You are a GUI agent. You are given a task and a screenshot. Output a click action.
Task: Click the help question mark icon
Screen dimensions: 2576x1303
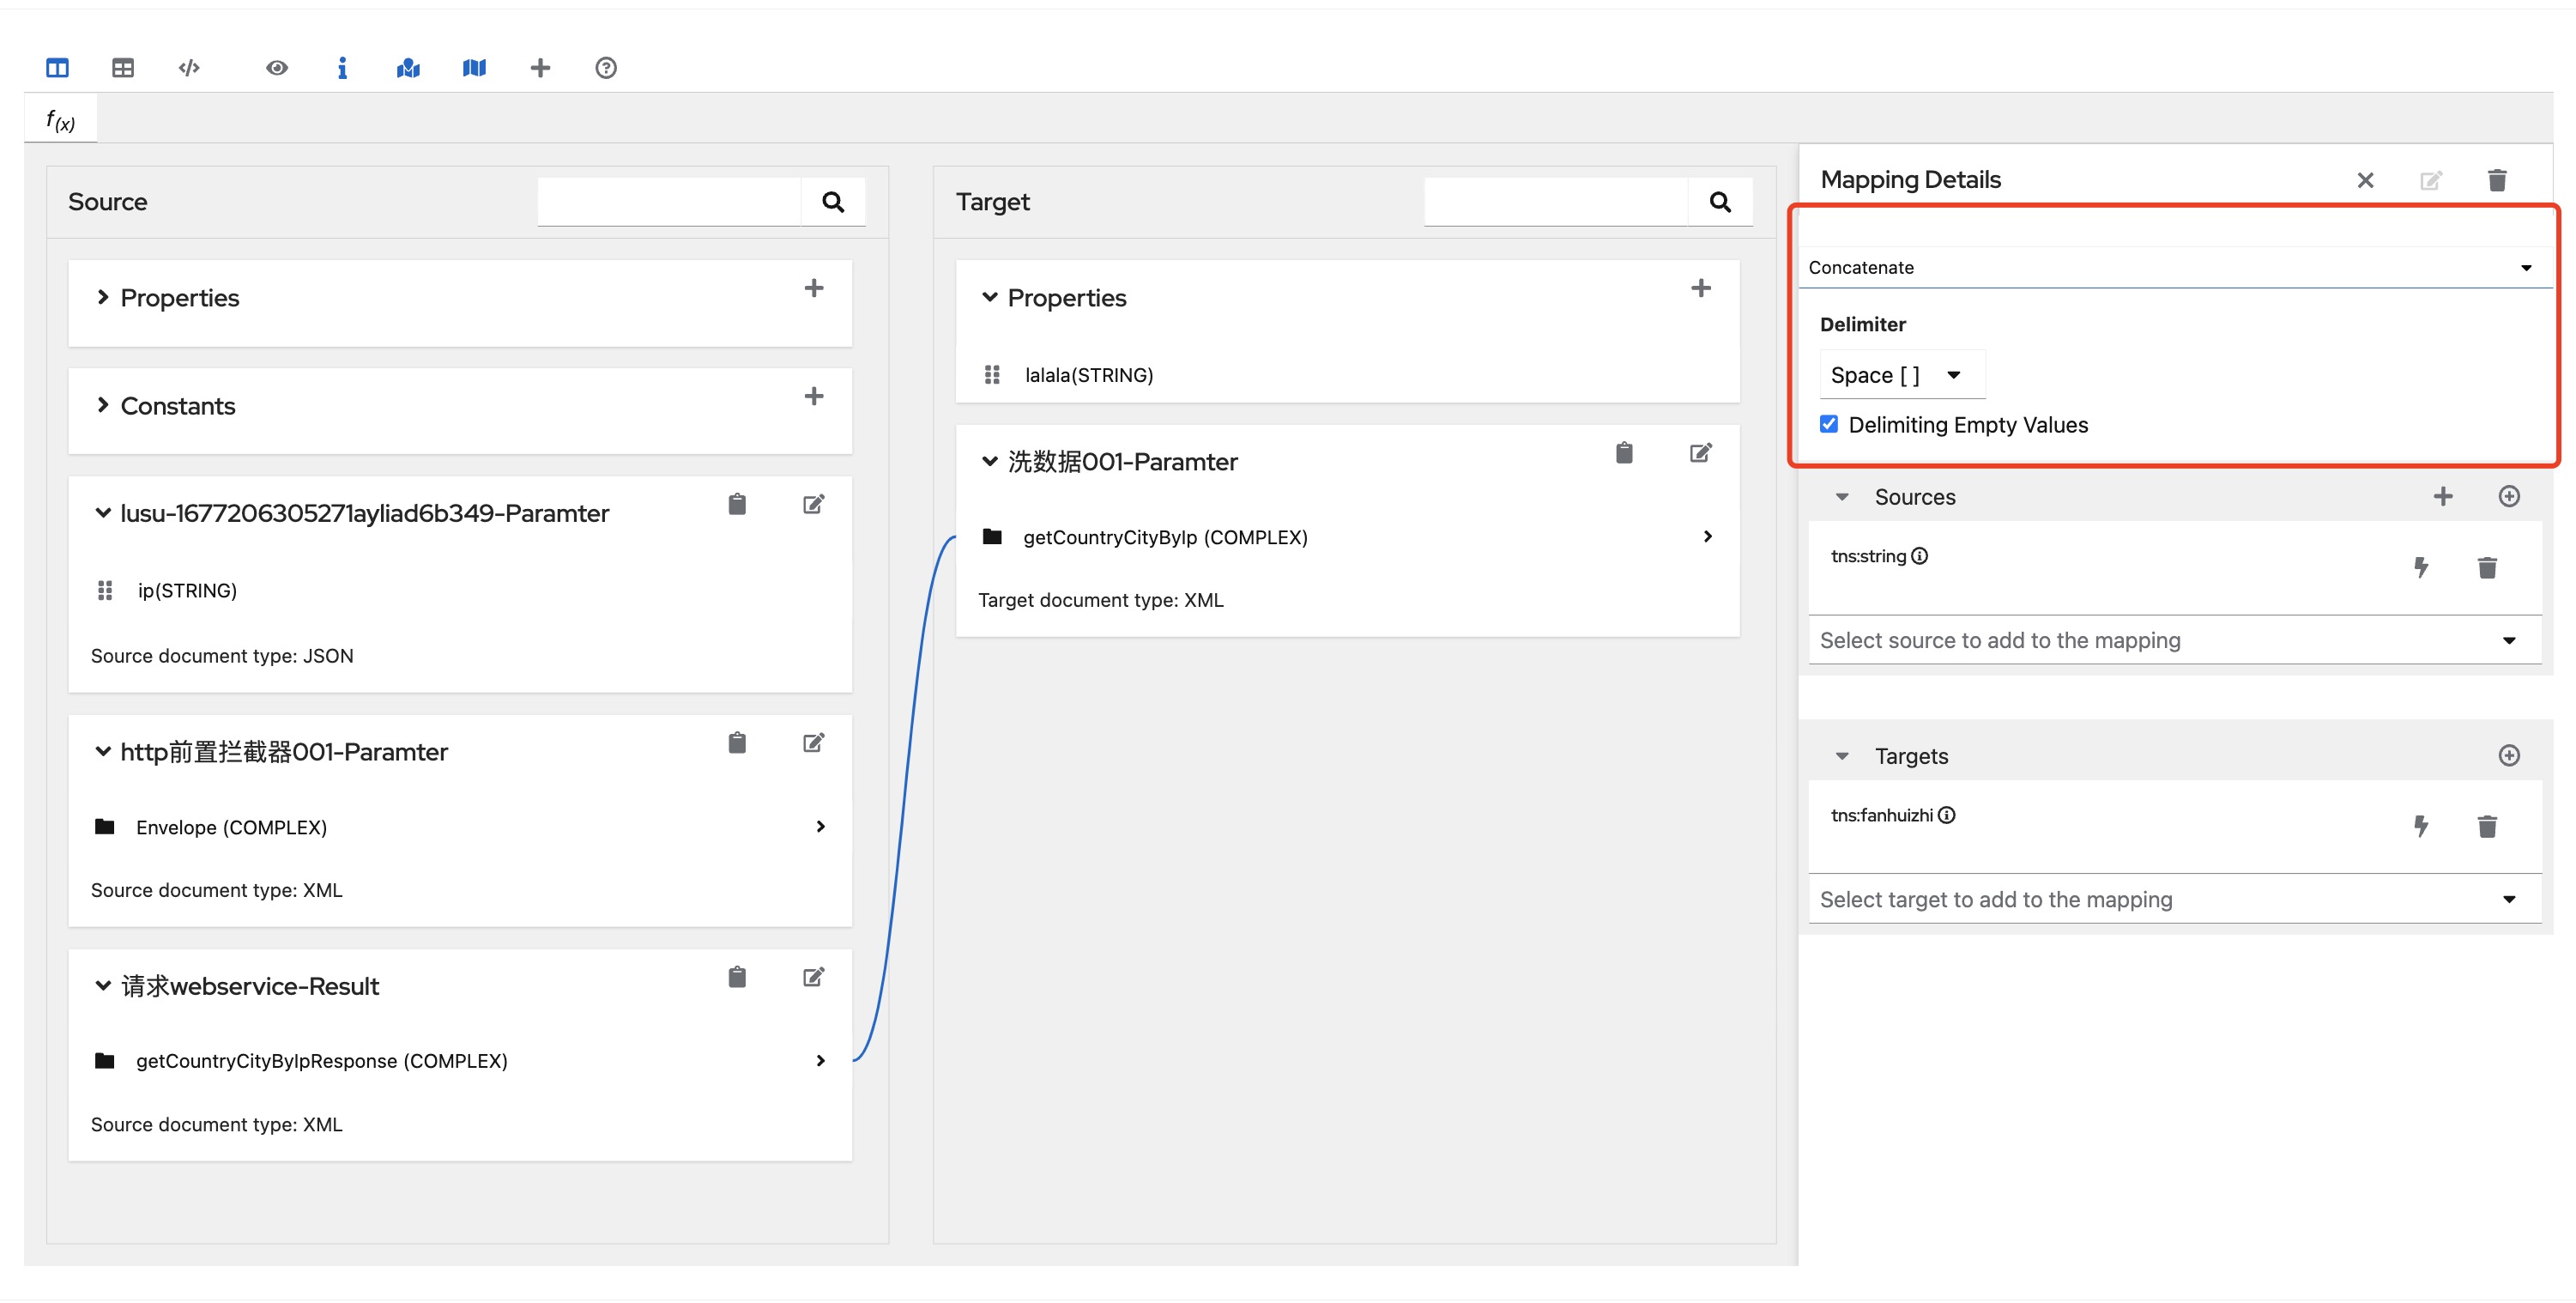coord(606,68)
